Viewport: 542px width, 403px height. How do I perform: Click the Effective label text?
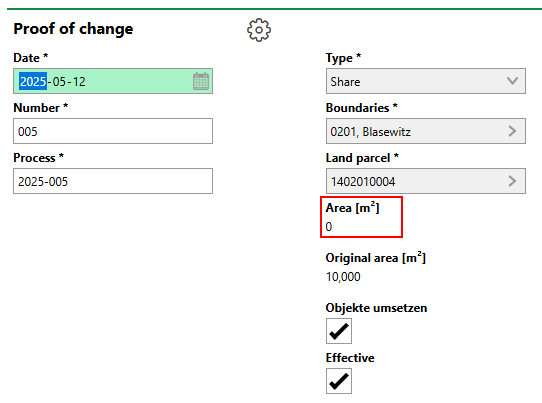tap(350, 358)
